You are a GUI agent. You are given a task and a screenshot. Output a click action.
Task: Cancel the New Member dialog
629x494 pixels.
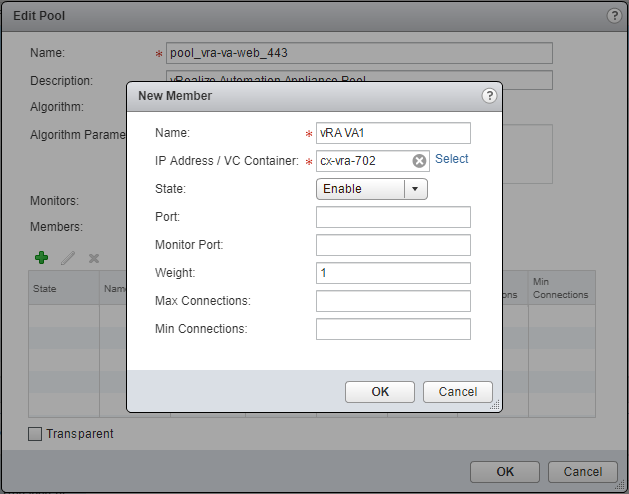[458, 392]
